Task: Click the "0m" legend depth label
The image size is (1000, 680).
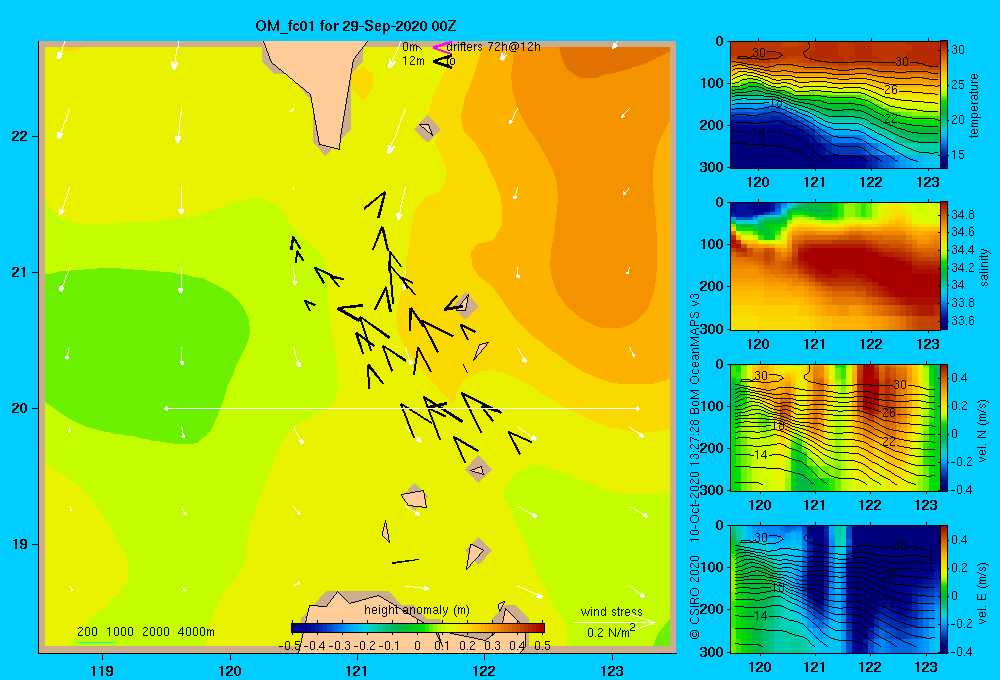Action: (409, 47)
